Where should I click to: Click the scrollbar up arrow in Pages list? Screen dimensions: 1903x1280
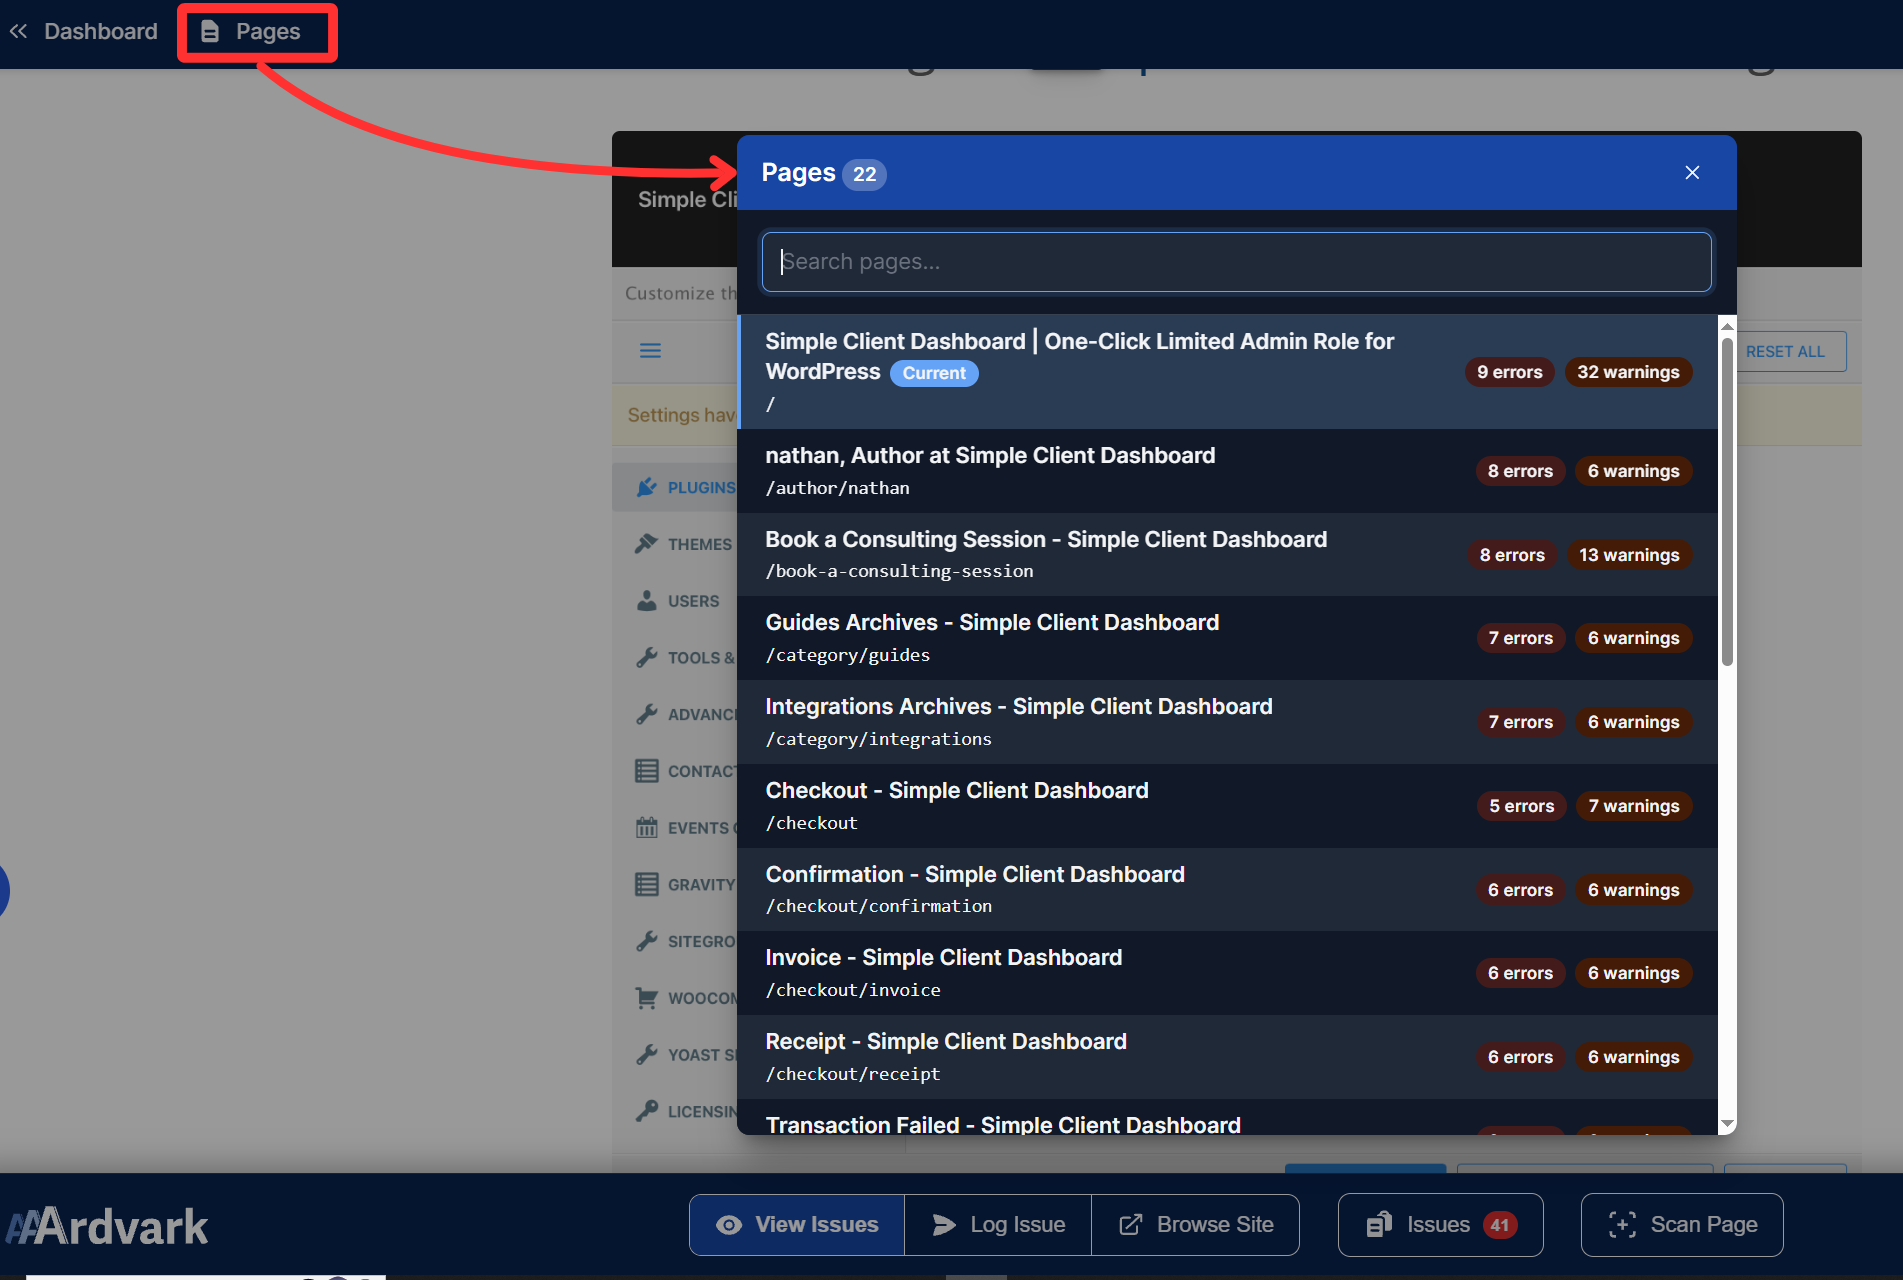1727,326
